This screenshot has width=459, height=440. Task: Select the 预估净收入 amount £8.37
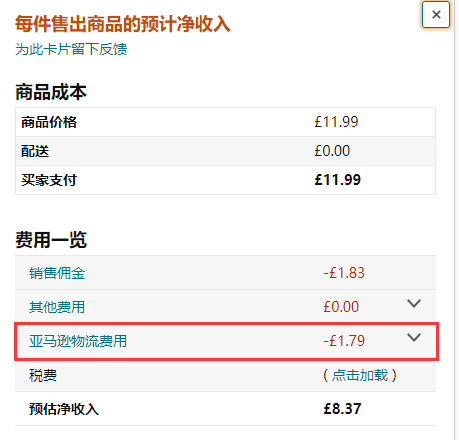tap(342, 409)
